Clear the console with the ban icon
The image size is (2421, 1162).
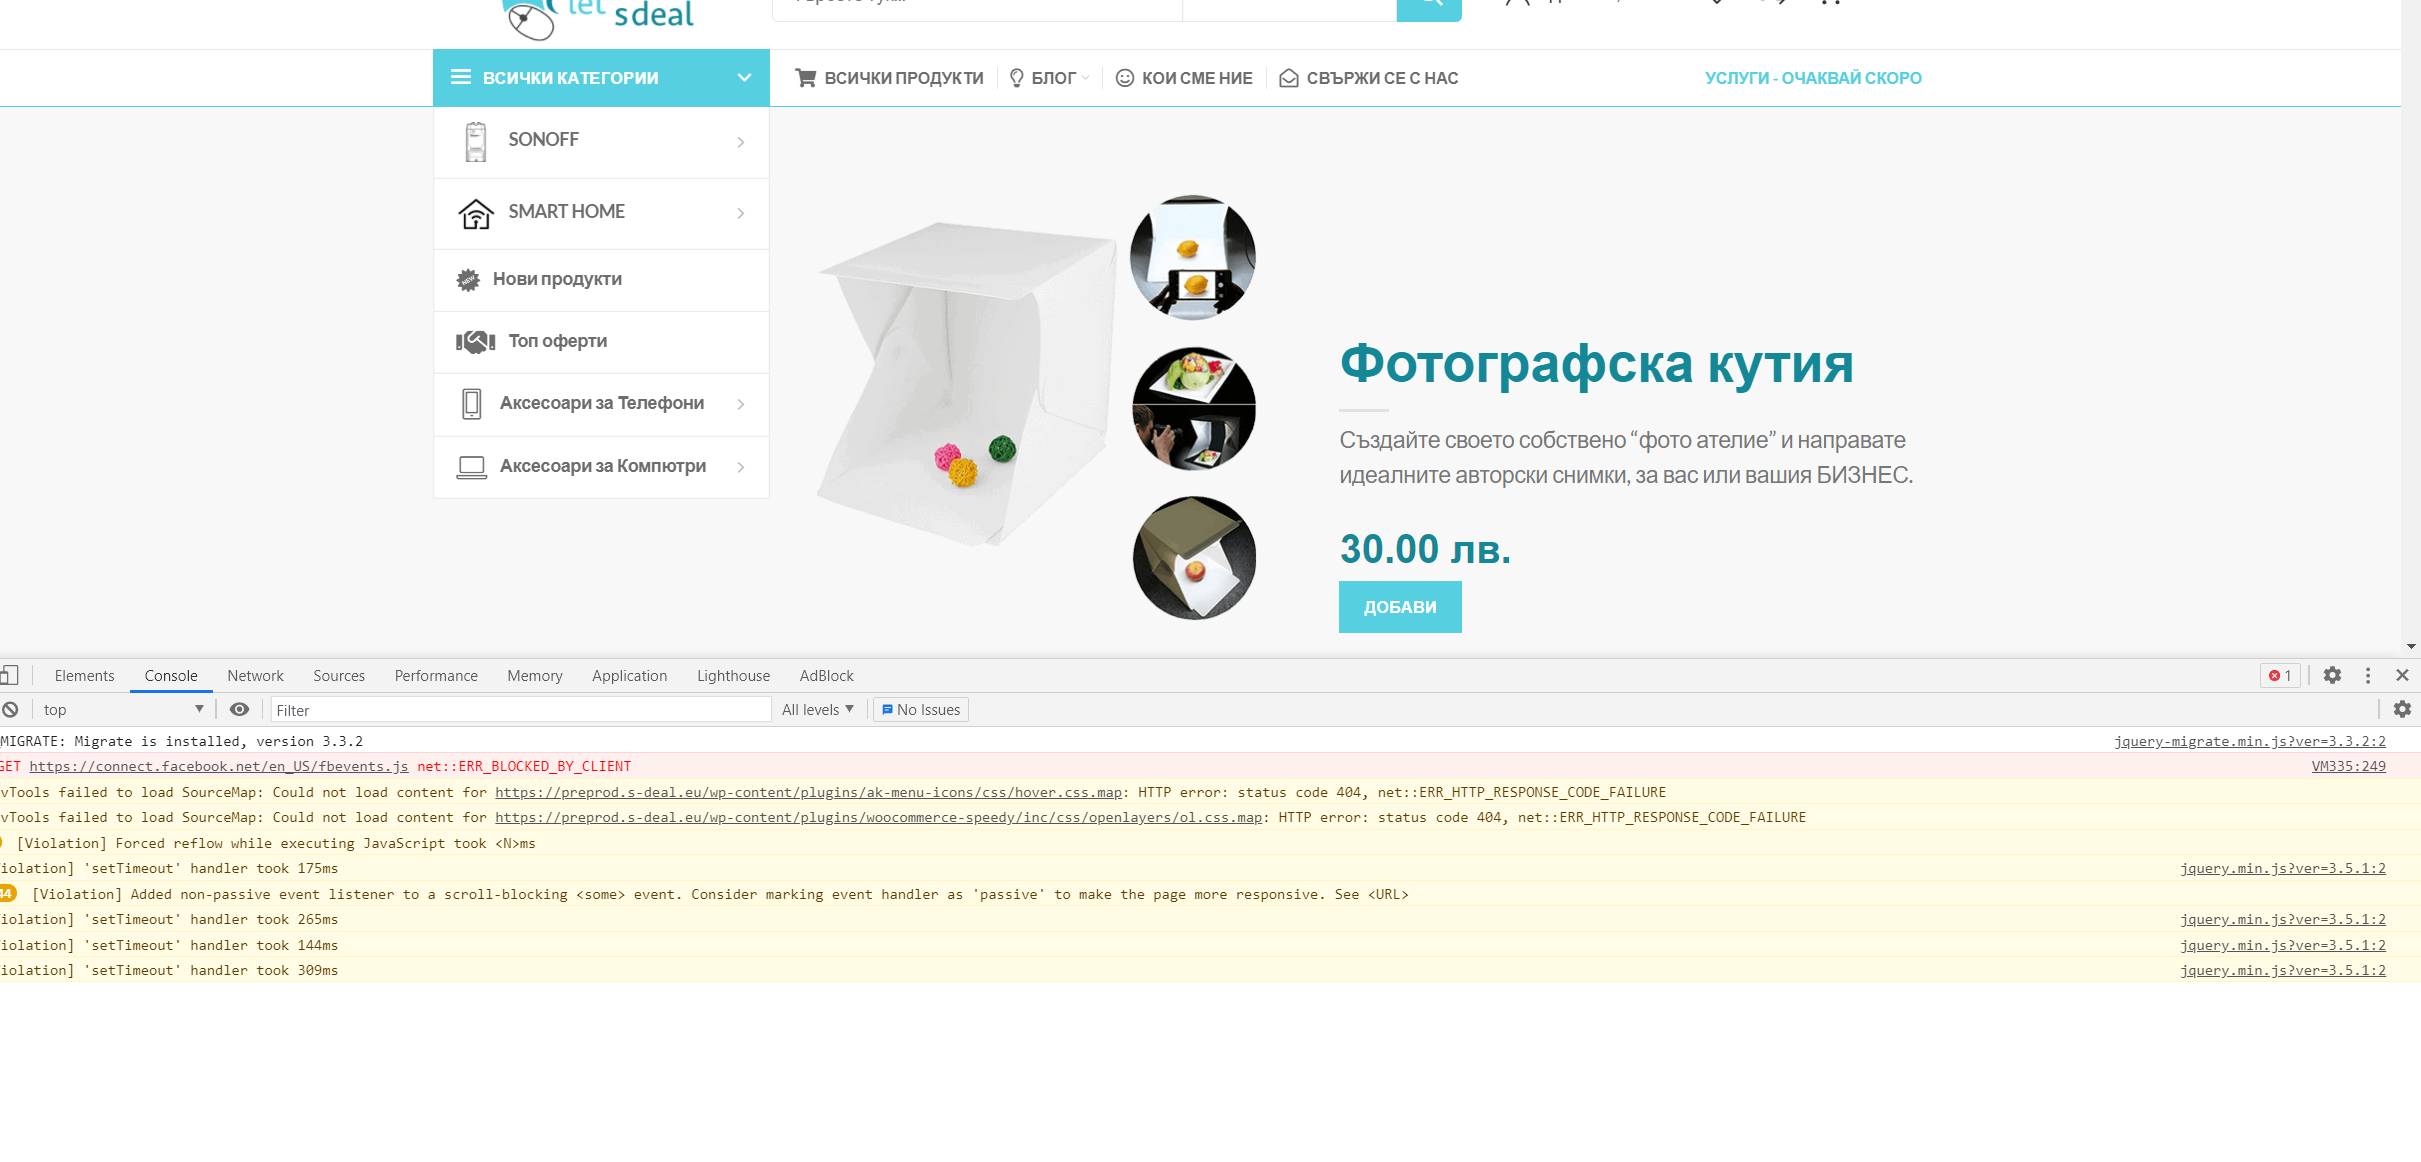10,710
